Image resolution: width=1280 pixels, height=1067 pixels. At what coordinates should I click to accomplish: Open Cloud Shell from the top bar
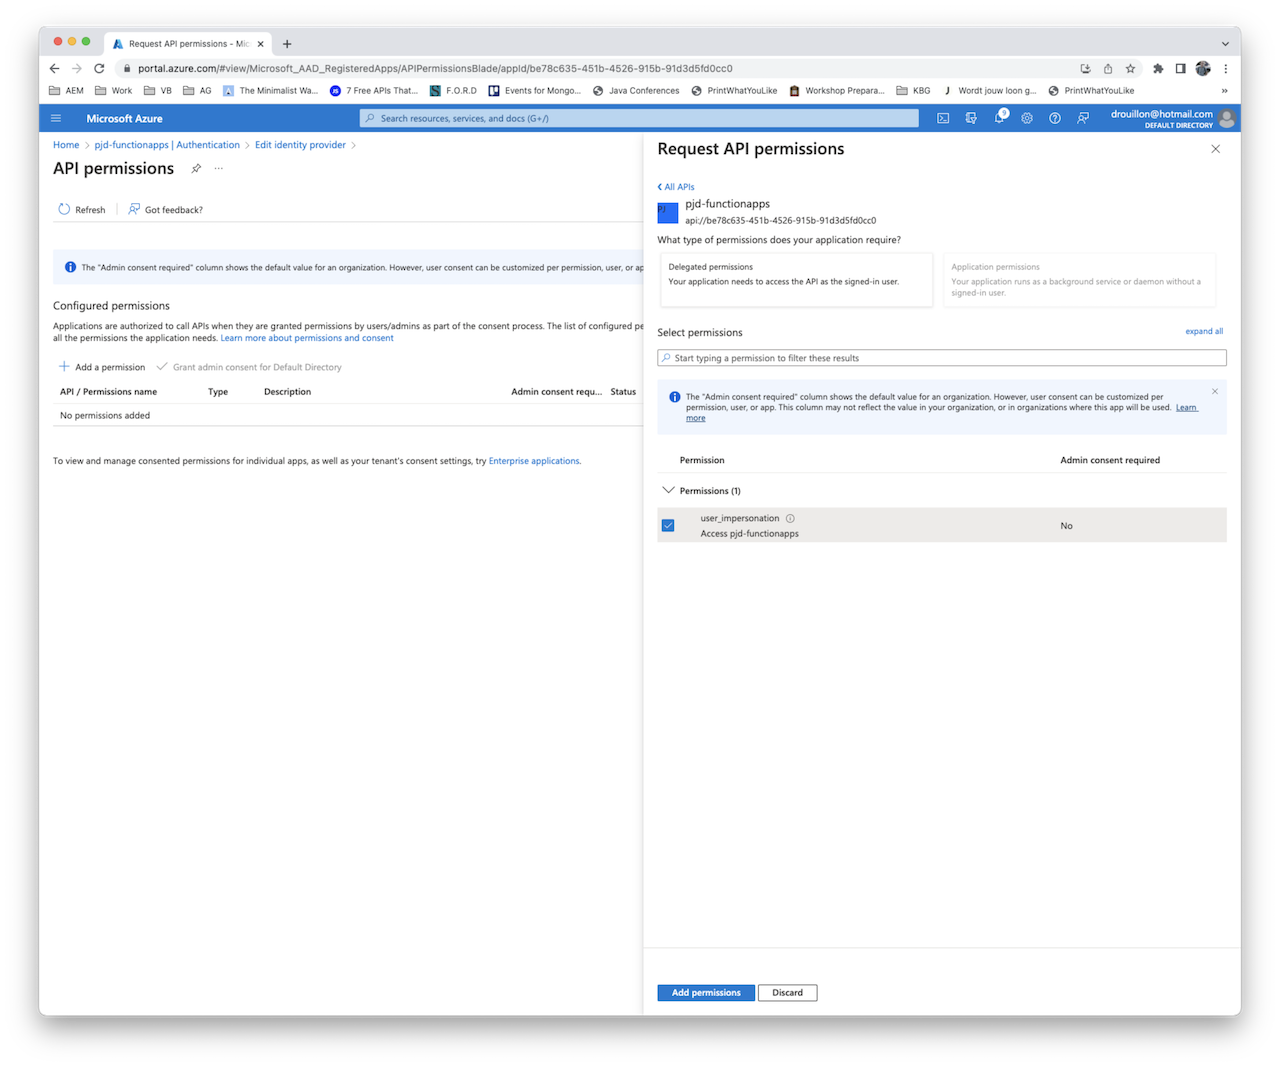tap(943, 118)
